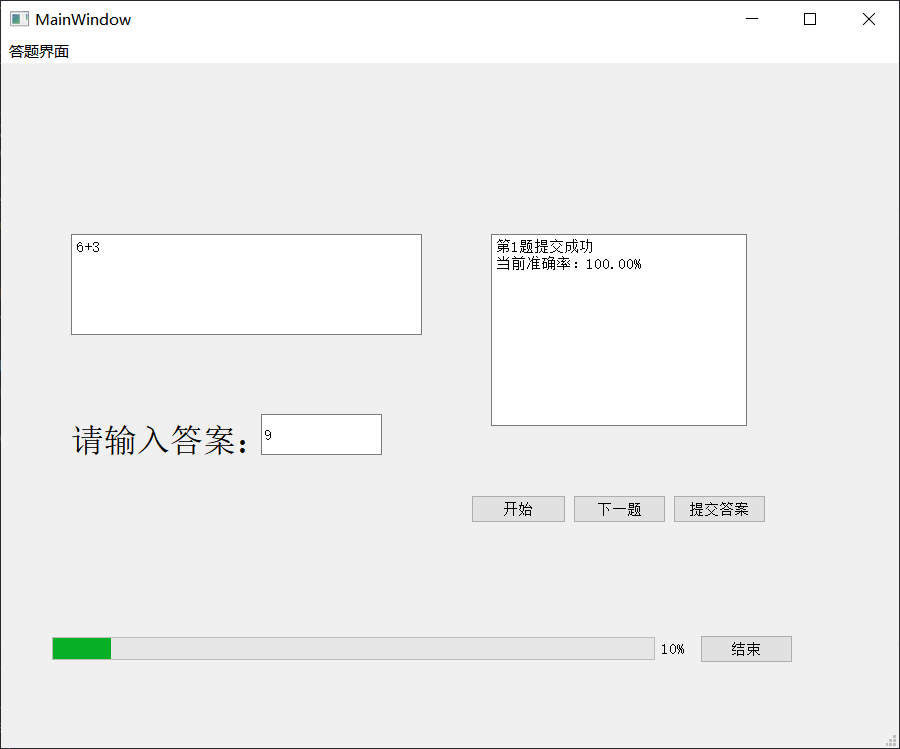900x749 pixels.
Task: Click the window icon in the title bar
Action: (17, 18)
